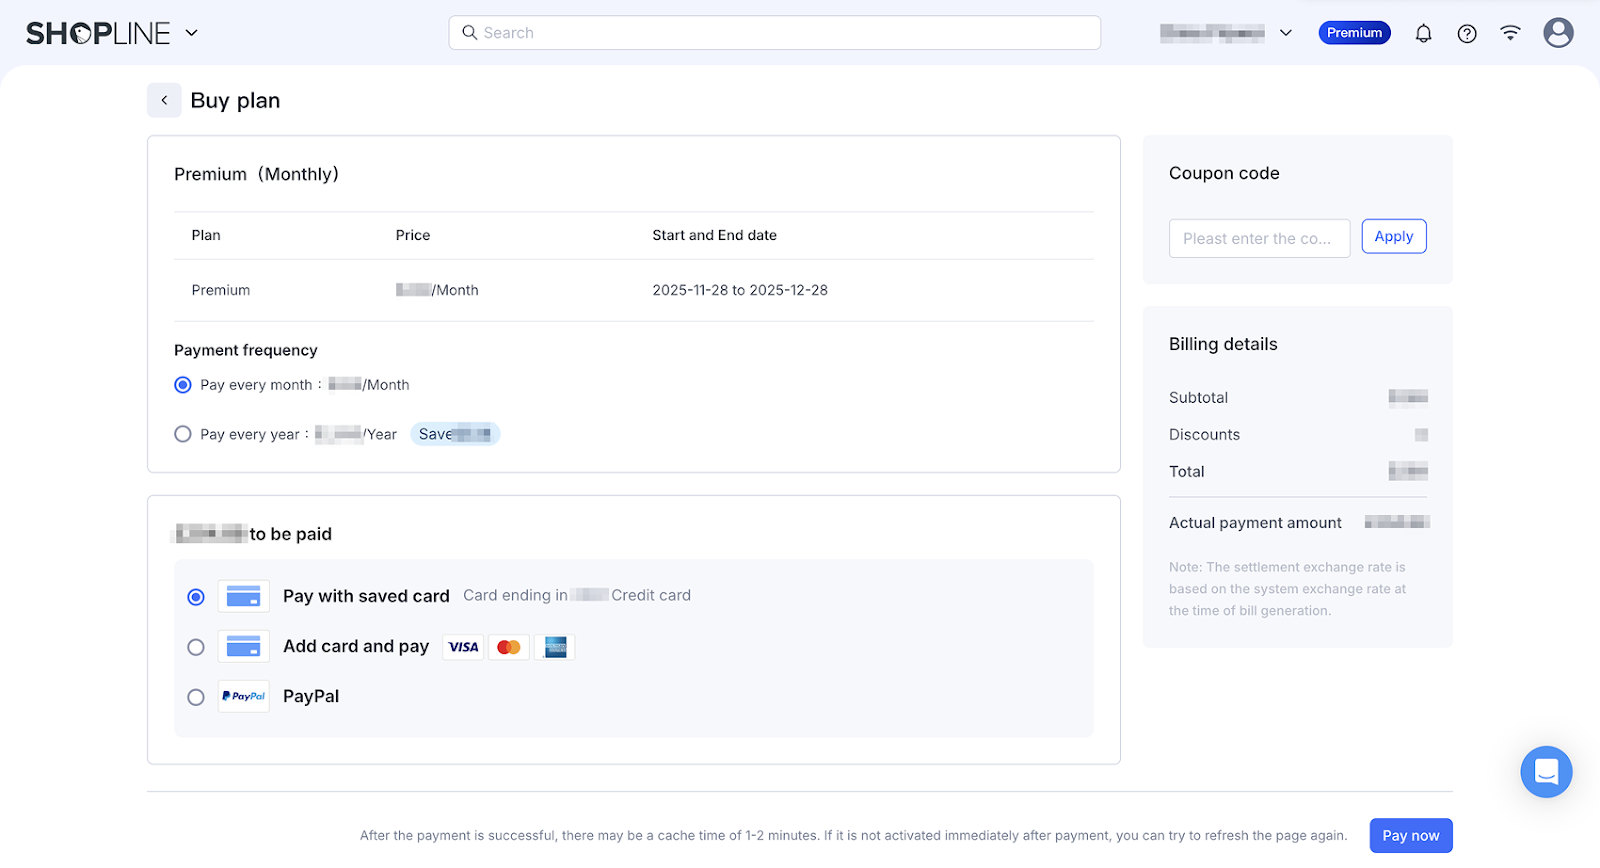Viewport: 1600px width, 868px height.
Task: Open the notifications bell
Action: (x=1423, y=33)
